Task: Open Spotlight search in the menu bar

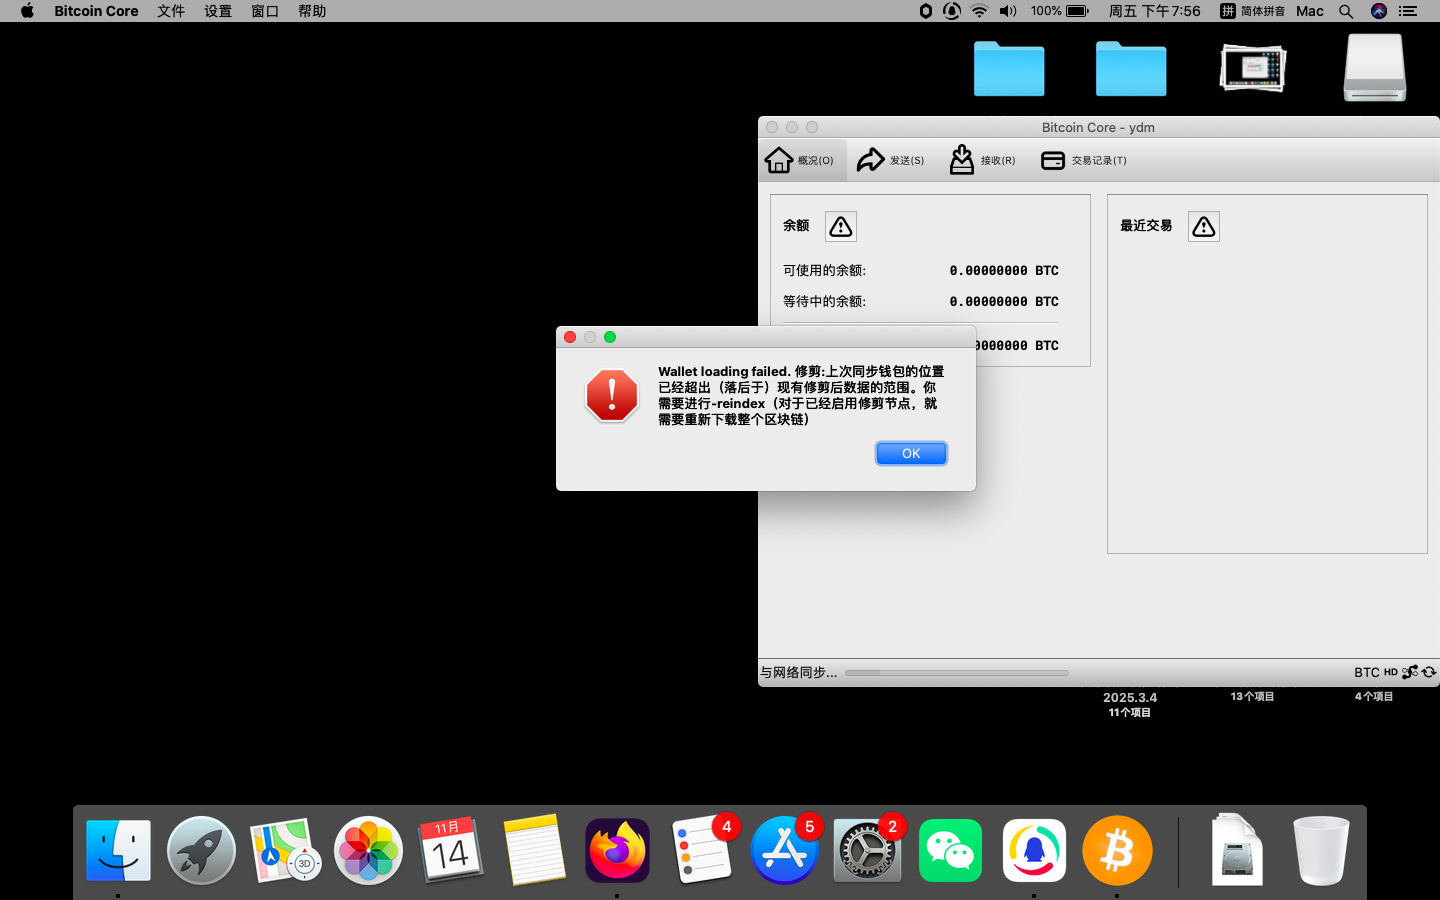Action: 1346,11
